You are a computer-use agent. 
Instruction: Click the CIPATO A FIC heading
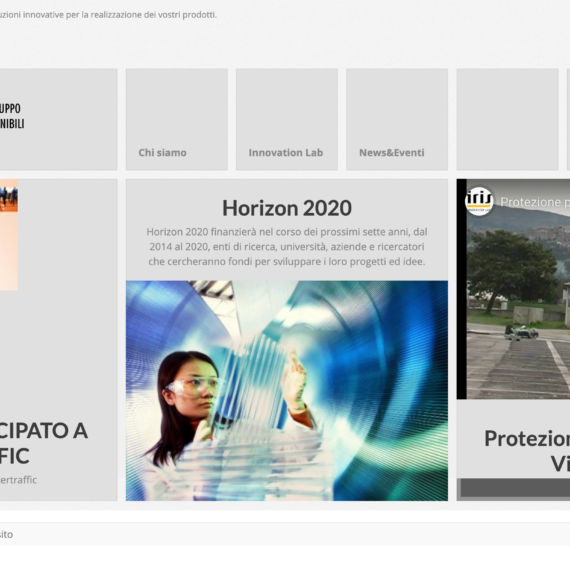click(x=44, y=443)
